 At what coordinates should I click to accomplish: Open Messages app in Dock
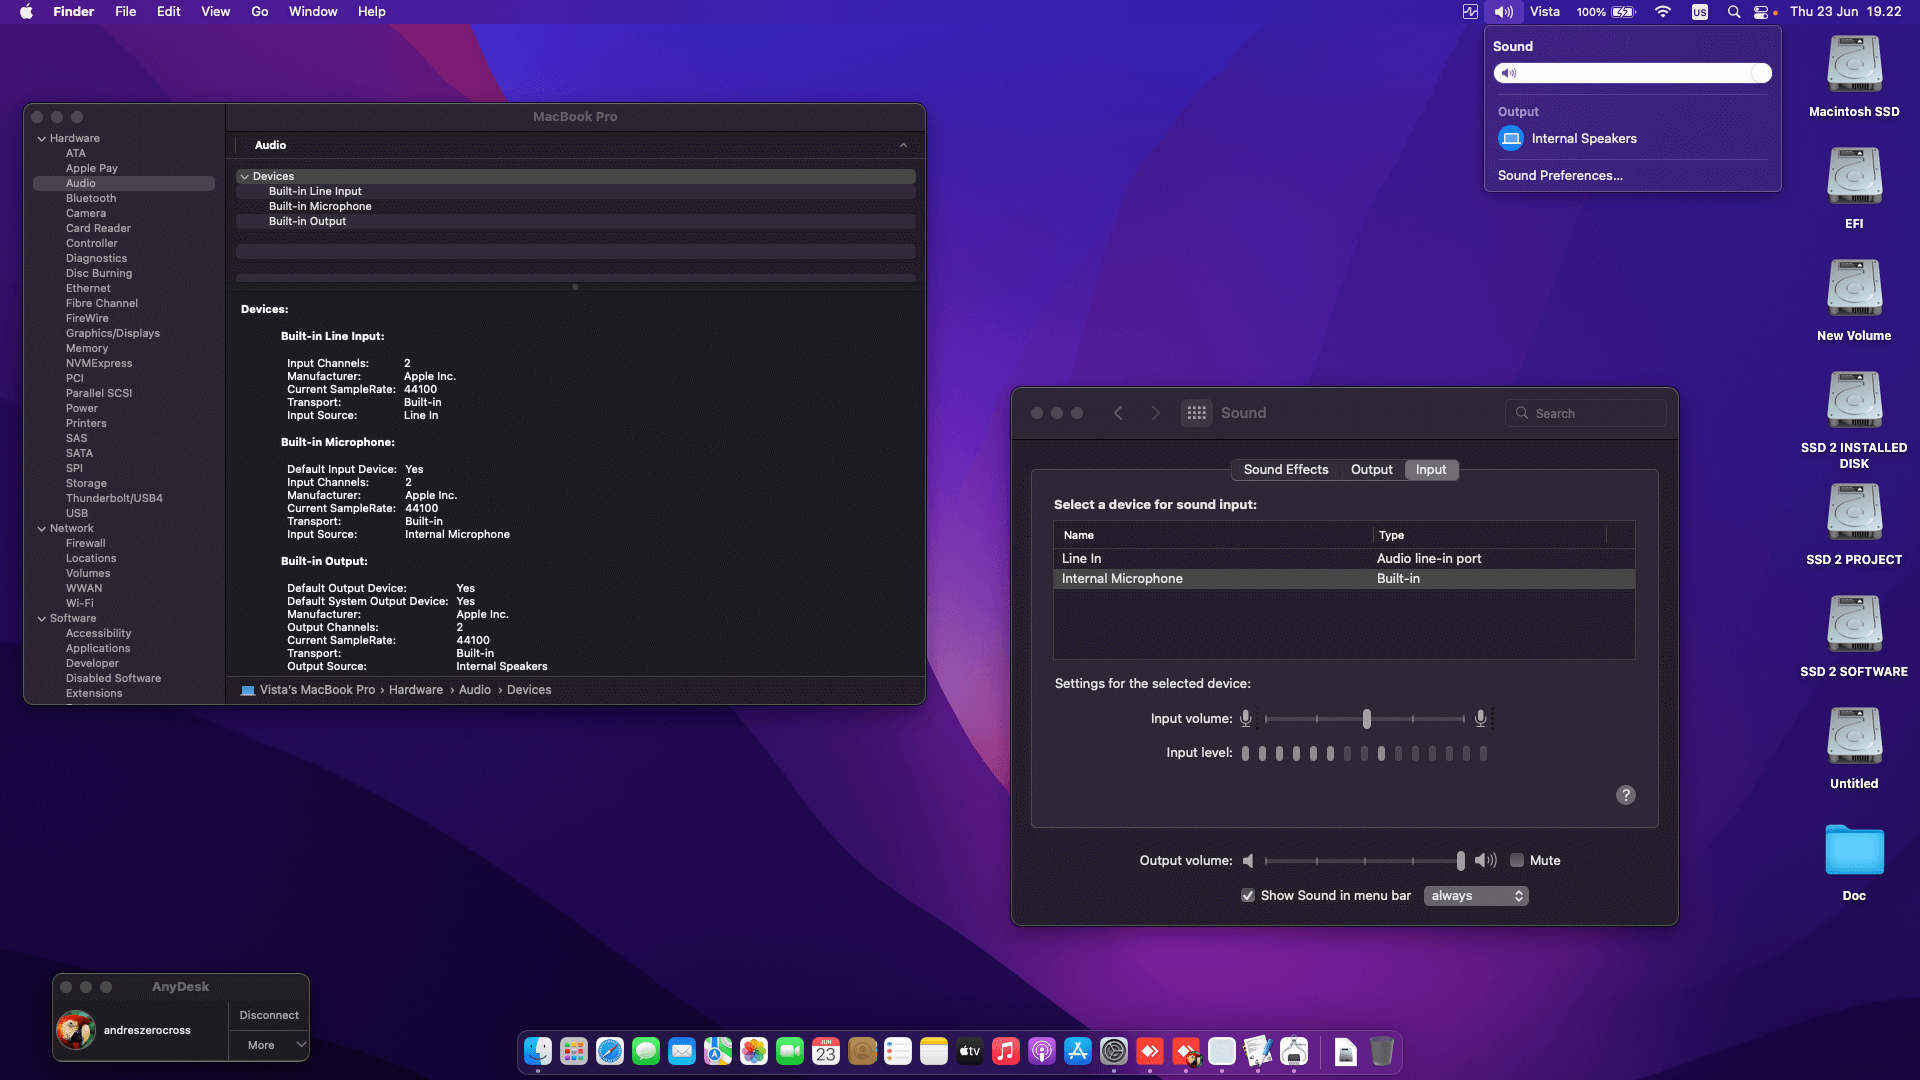tap(646, 1051)
